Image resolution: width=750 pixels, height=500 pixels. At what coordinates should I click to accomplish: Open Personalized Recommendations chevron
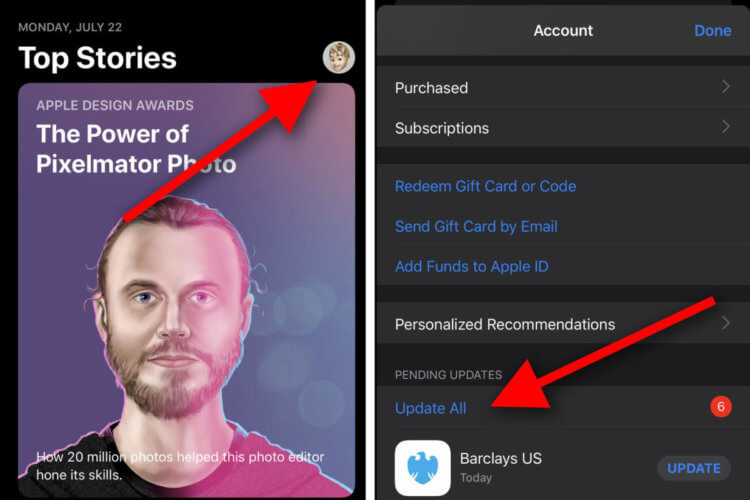(x=726, y=323)
